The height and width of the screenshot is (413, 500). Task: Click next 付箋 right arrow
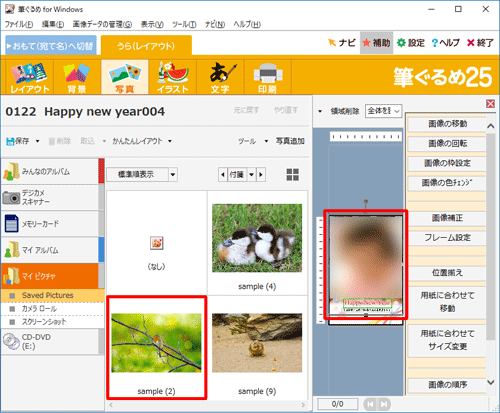tap(261, 175)
